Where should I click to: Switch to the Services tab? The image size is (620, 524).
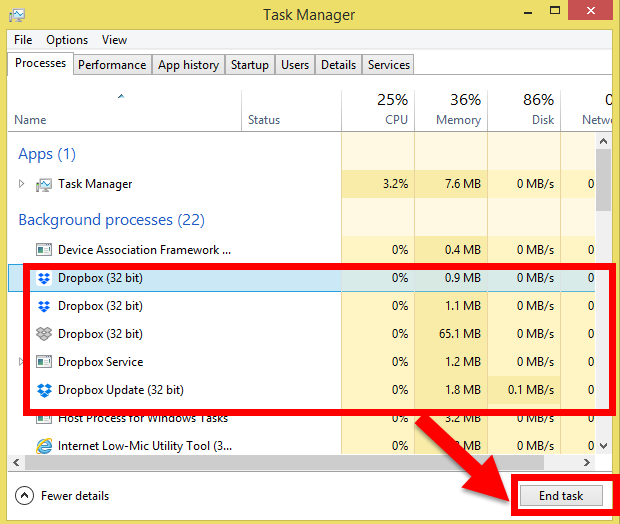[389, 65]
